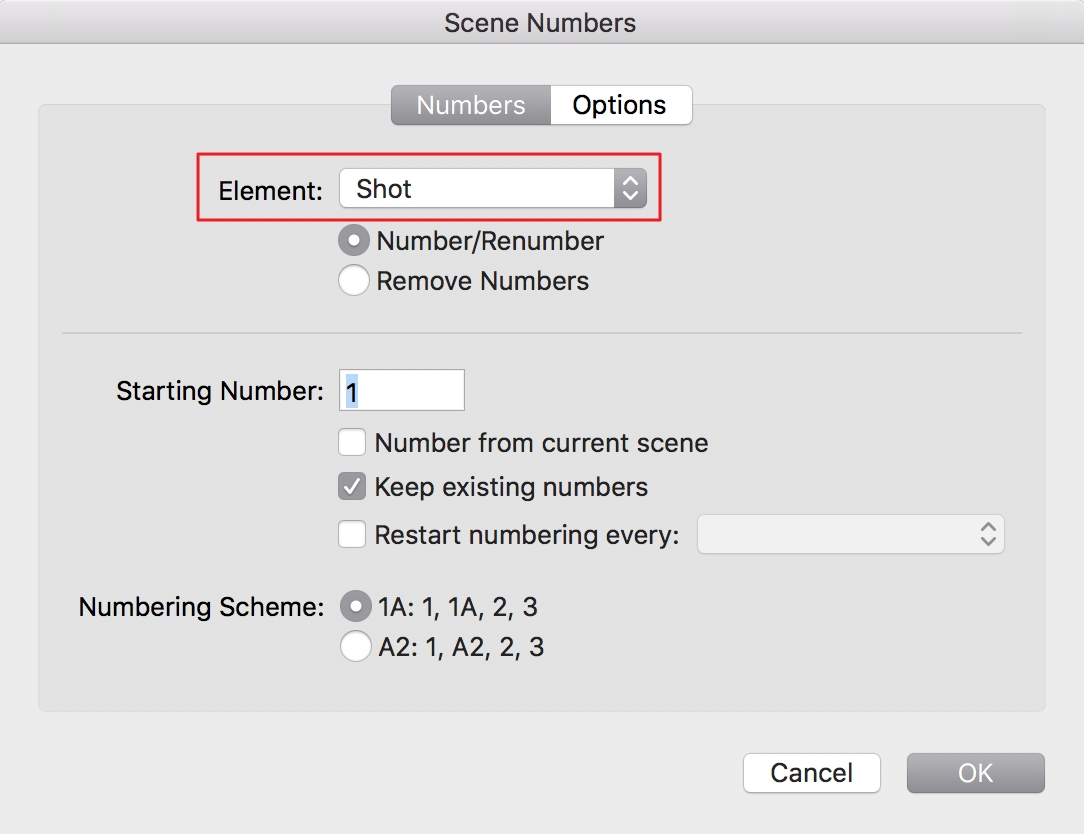Open the Options tab
Viewport: 1084px width, 834px height.
click(x=619, y=105)
